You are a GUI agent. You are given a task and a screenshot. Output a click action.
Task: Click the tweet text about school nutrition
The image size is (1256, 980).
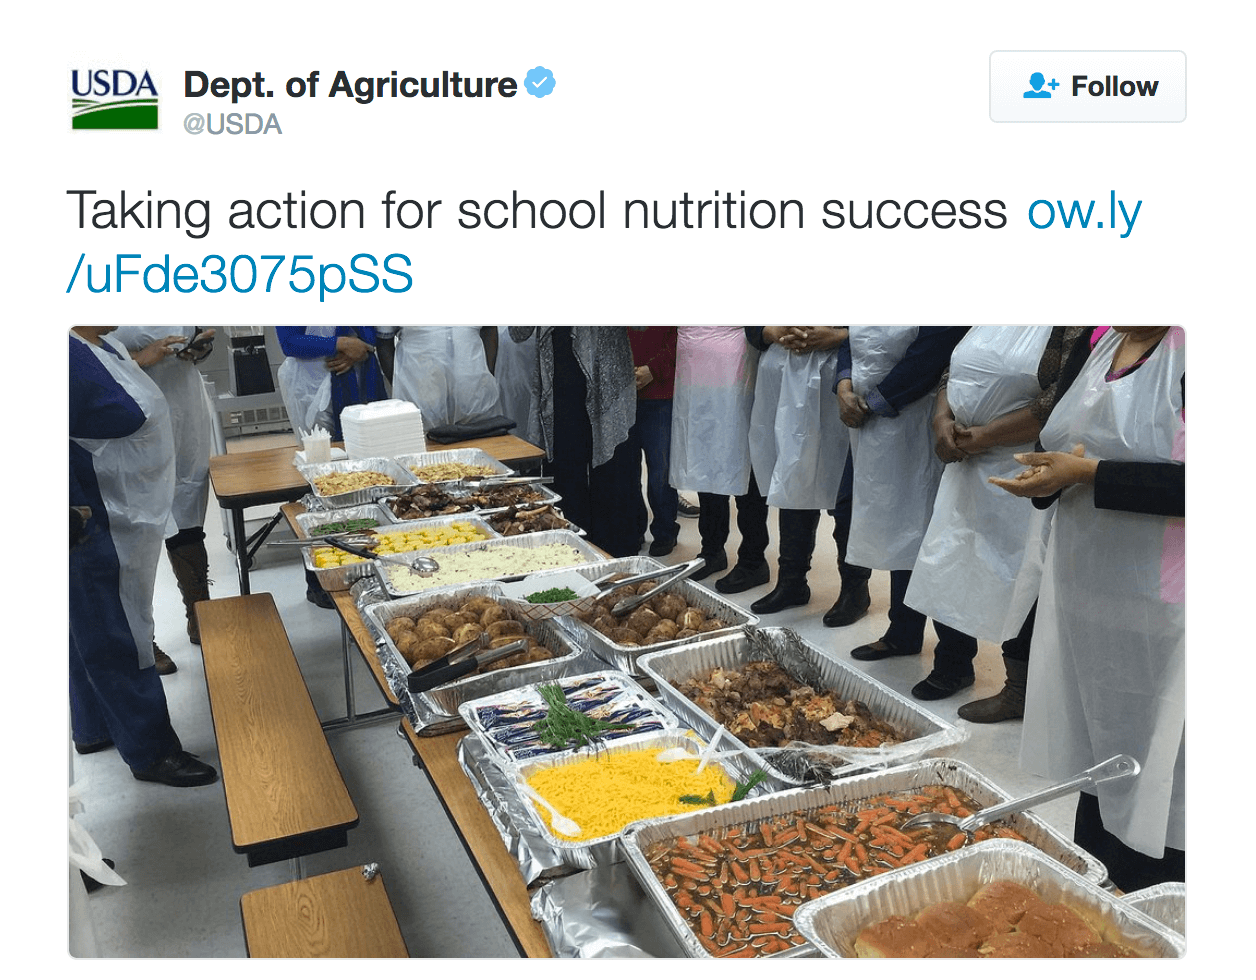(536, 212)
